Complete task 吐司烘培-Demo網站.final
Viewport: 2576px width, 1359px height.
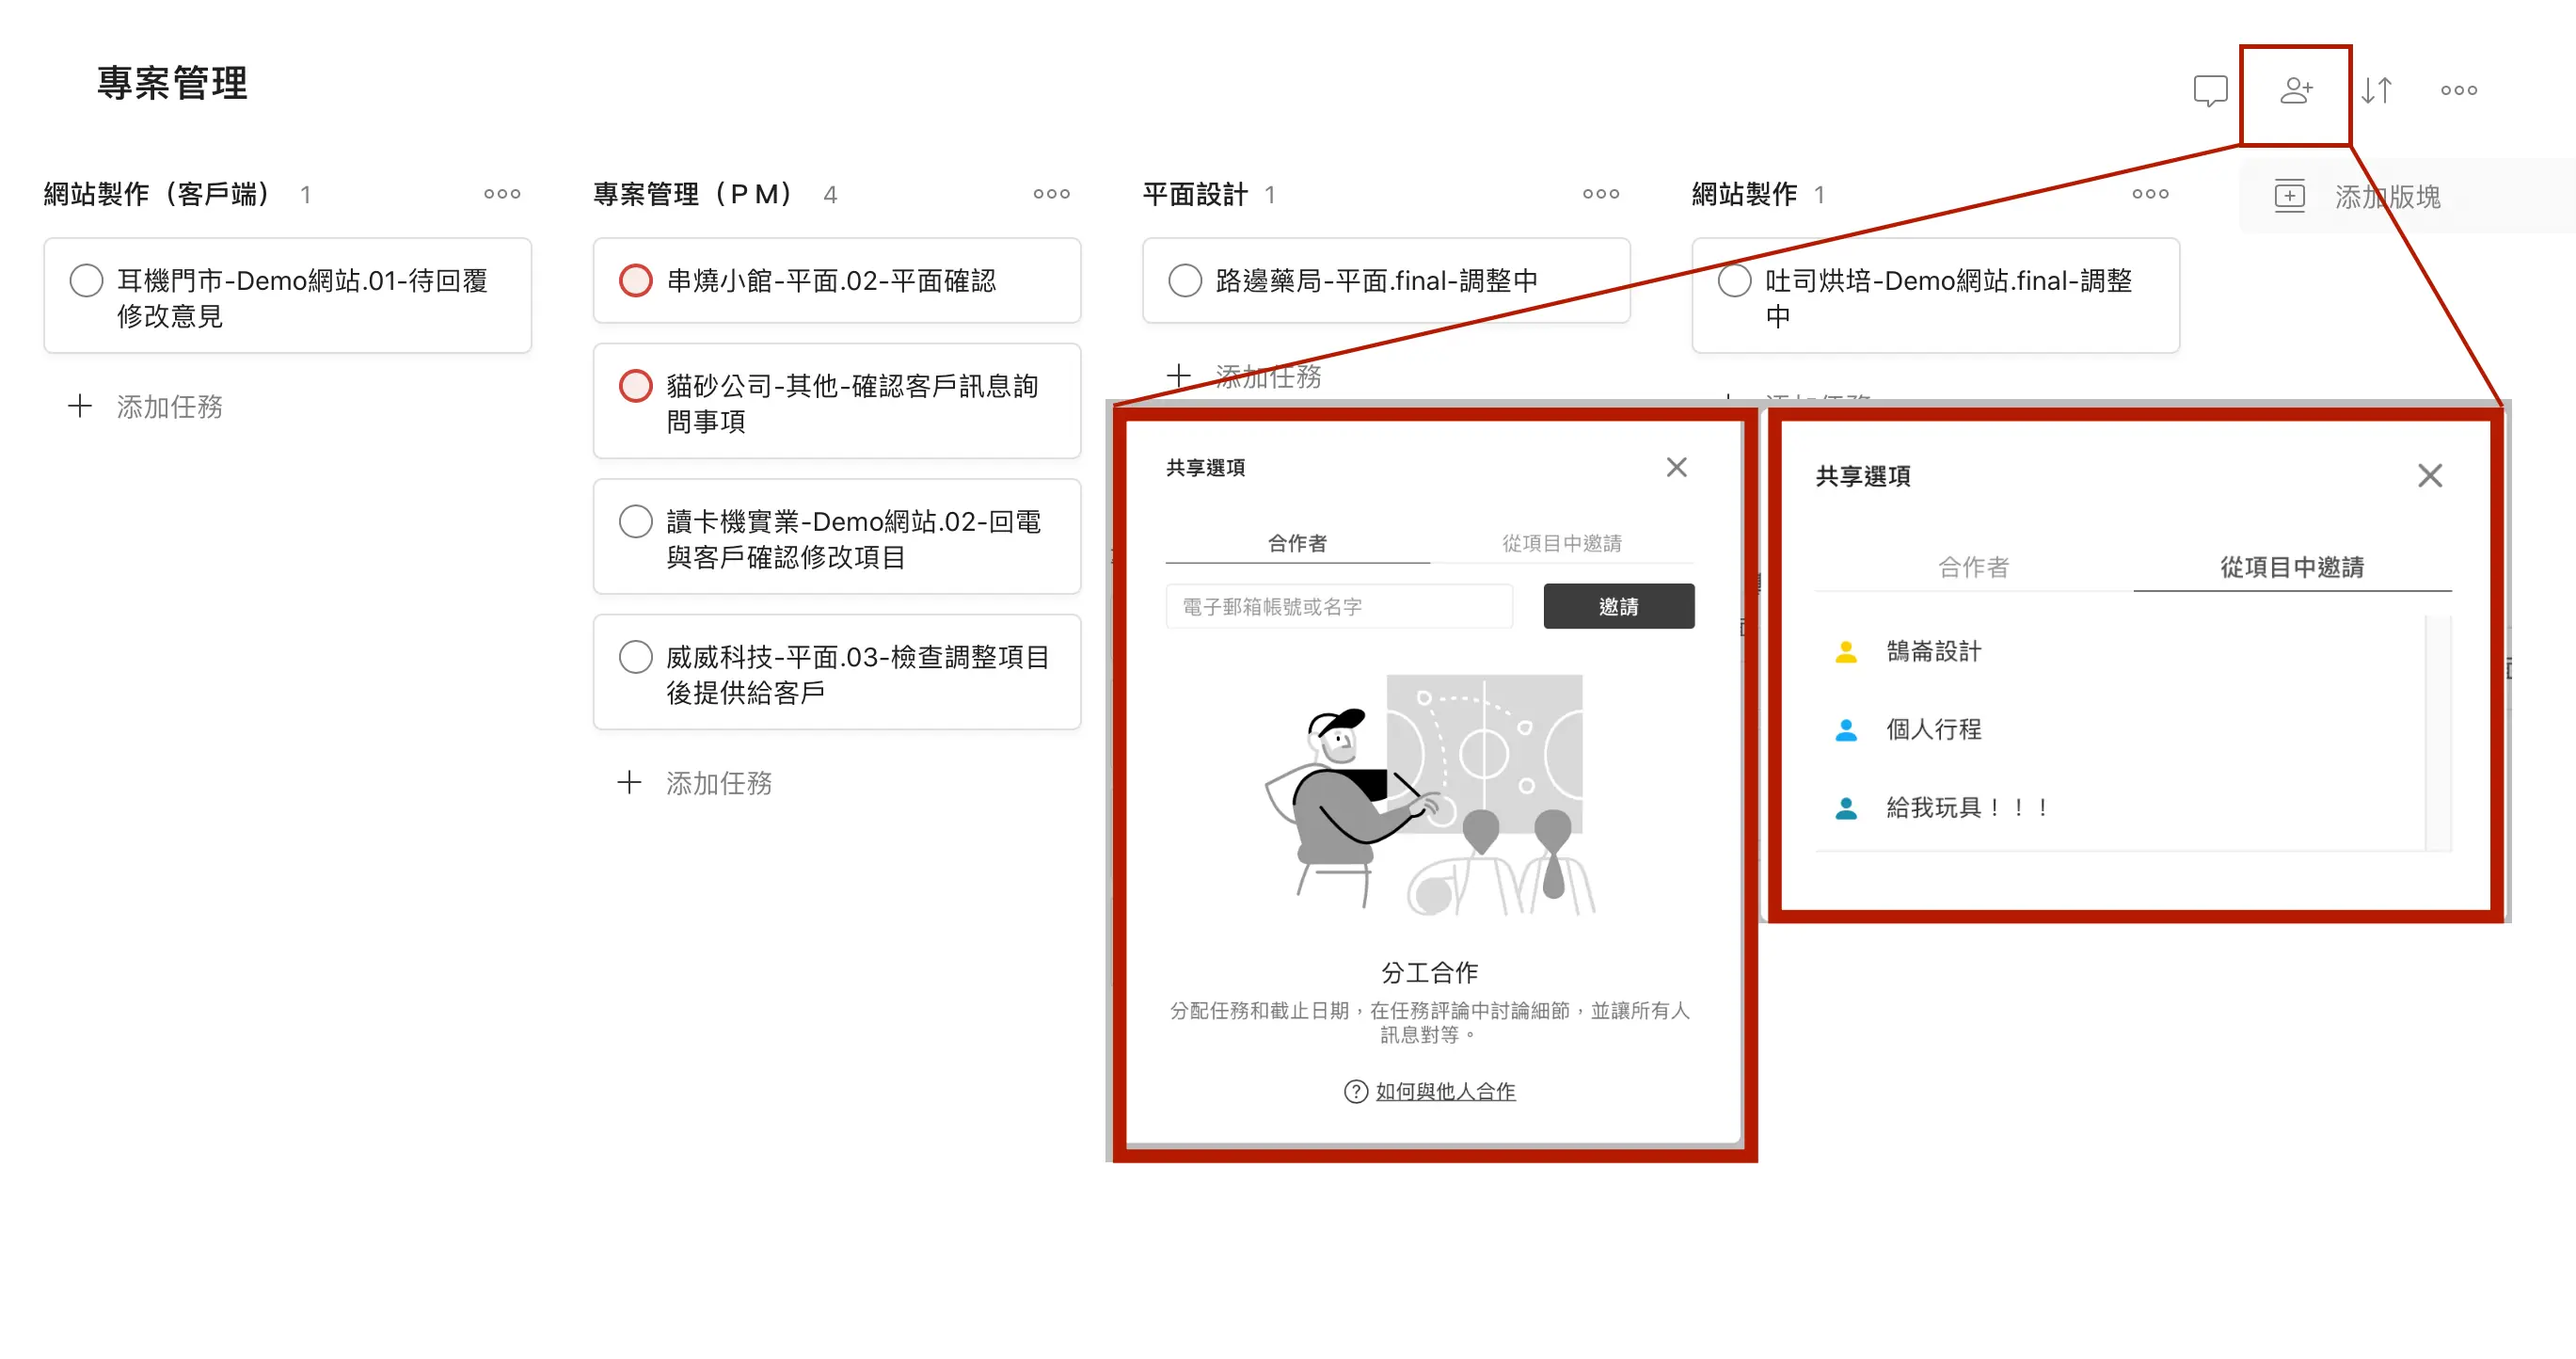click(1735, 281)
